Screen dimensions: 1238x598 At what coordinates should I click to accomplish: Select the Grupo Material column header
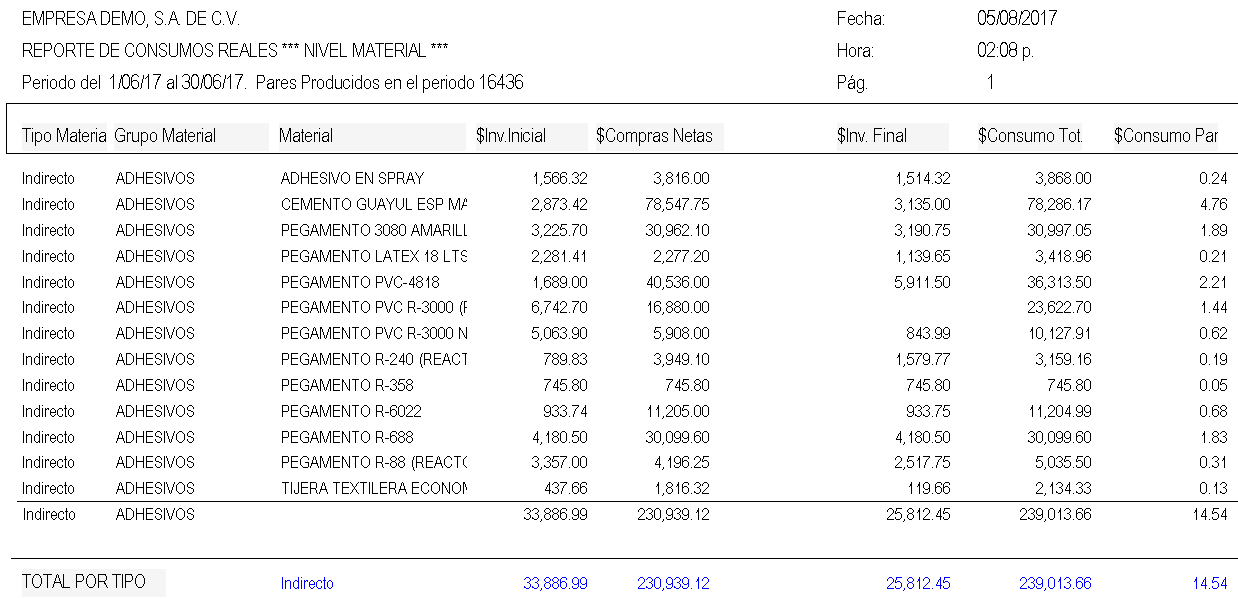click(165, 136)
